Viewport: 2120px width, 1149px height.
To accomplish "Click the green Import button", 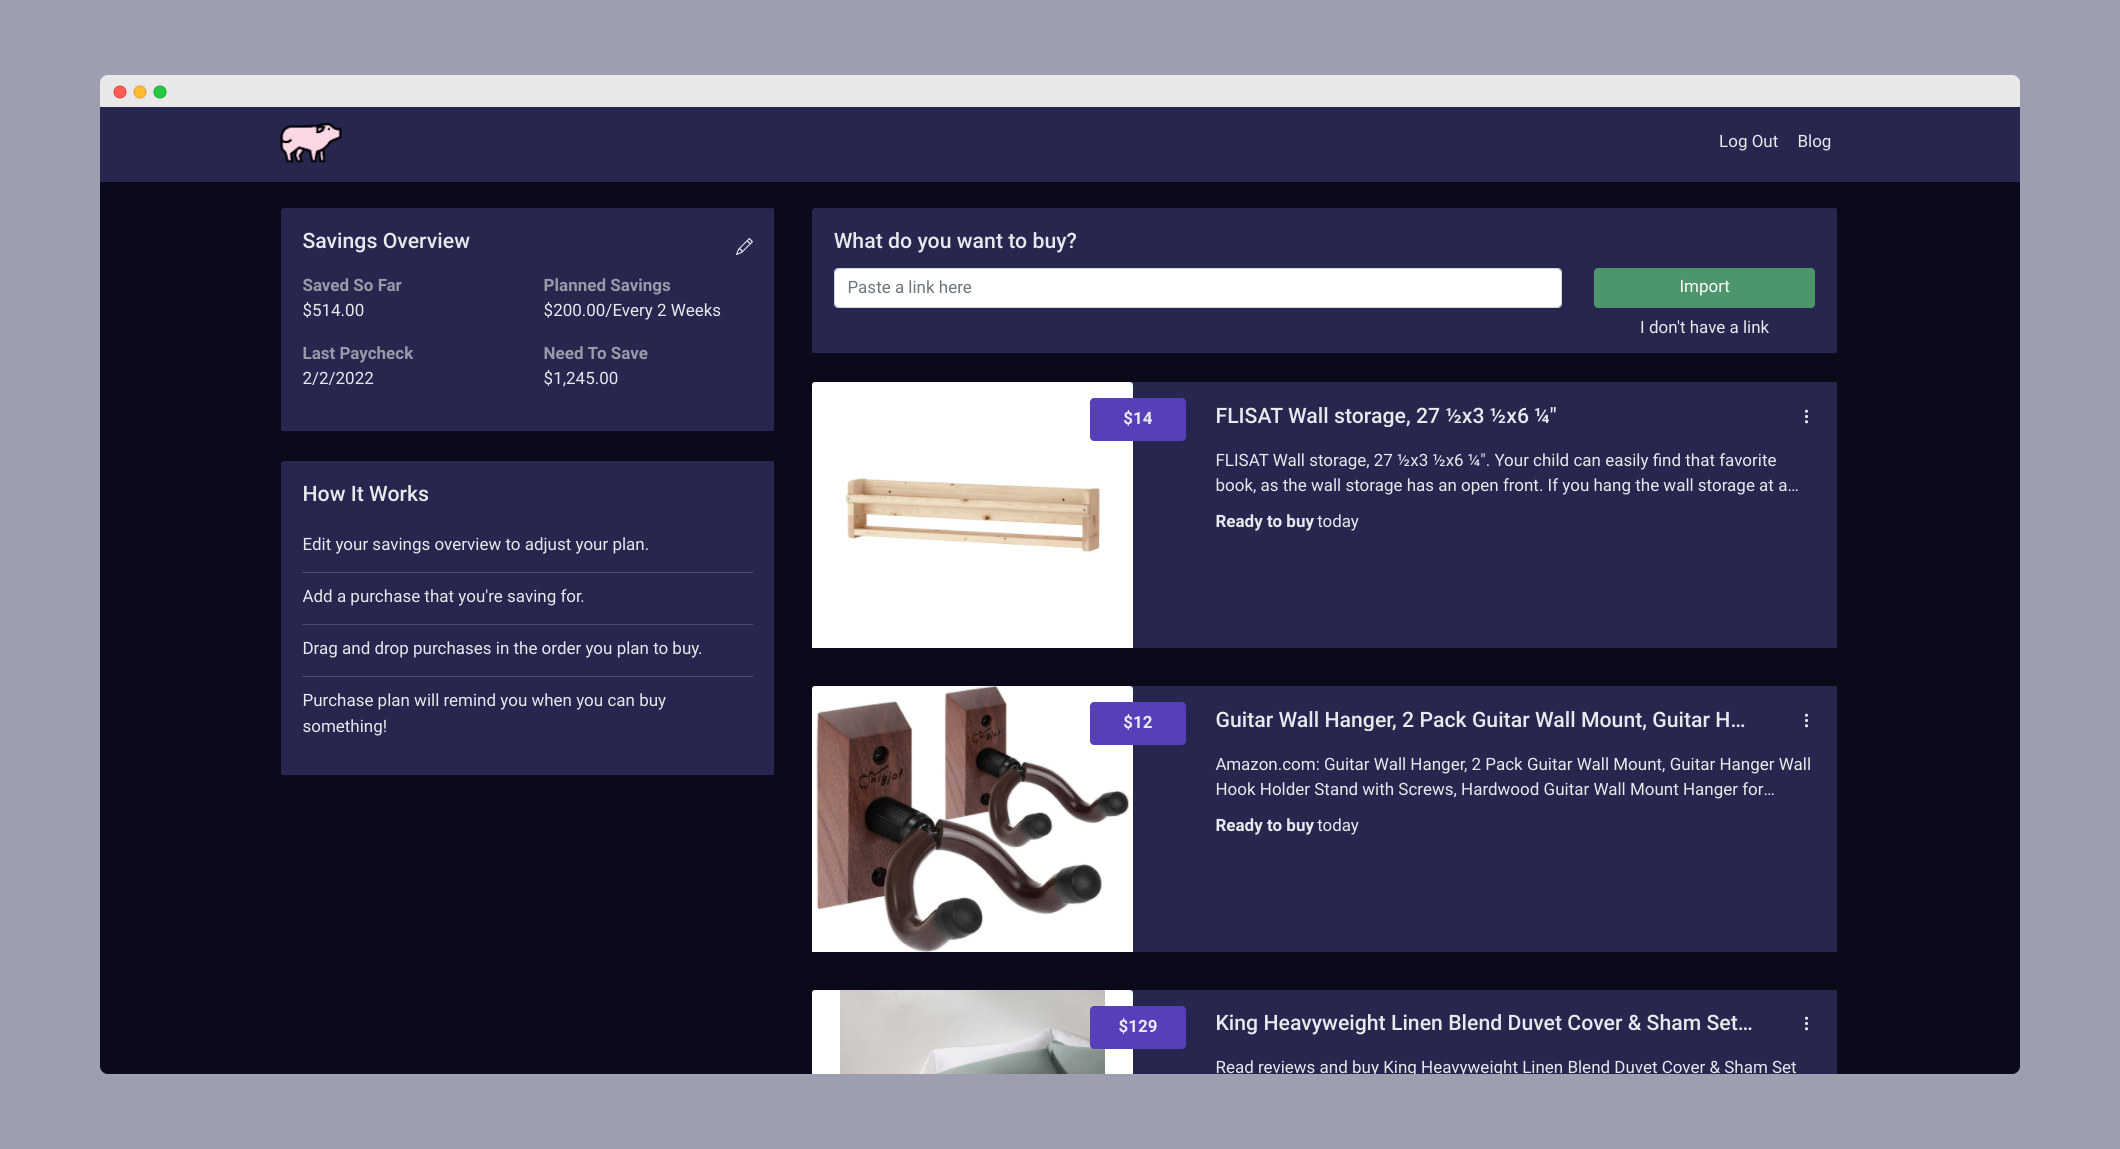I will tap(1703, 287).
